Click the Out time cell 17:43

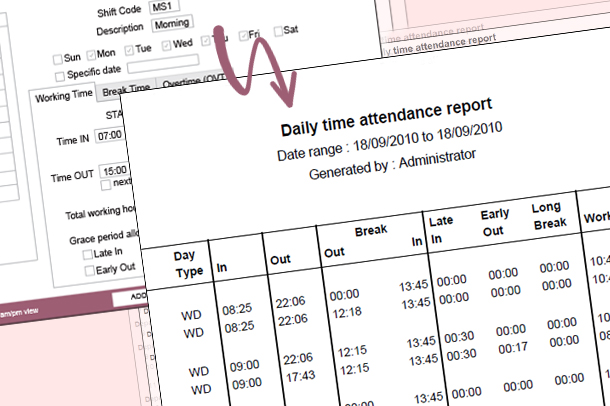pyautogui.click(x=300, y=376)
